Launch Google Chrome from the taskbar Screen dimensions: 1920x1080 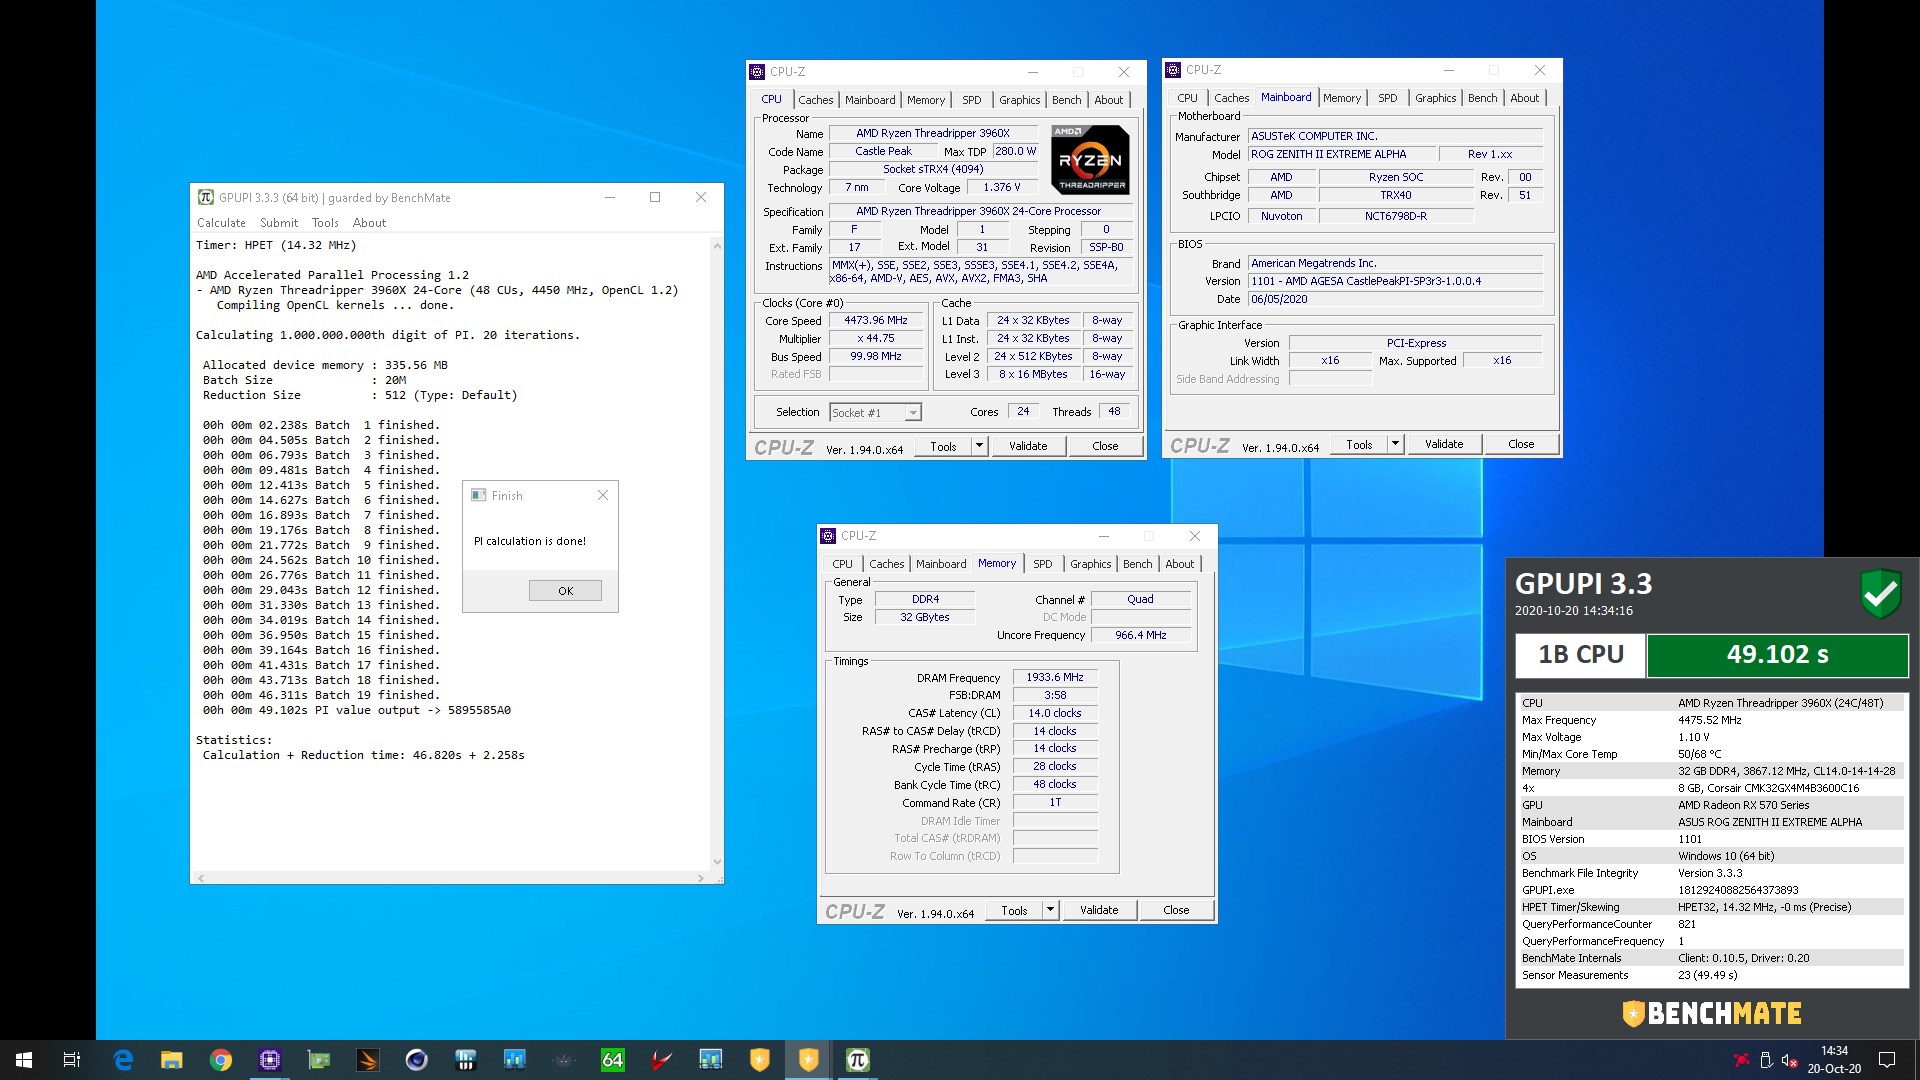click(221, 1060)
